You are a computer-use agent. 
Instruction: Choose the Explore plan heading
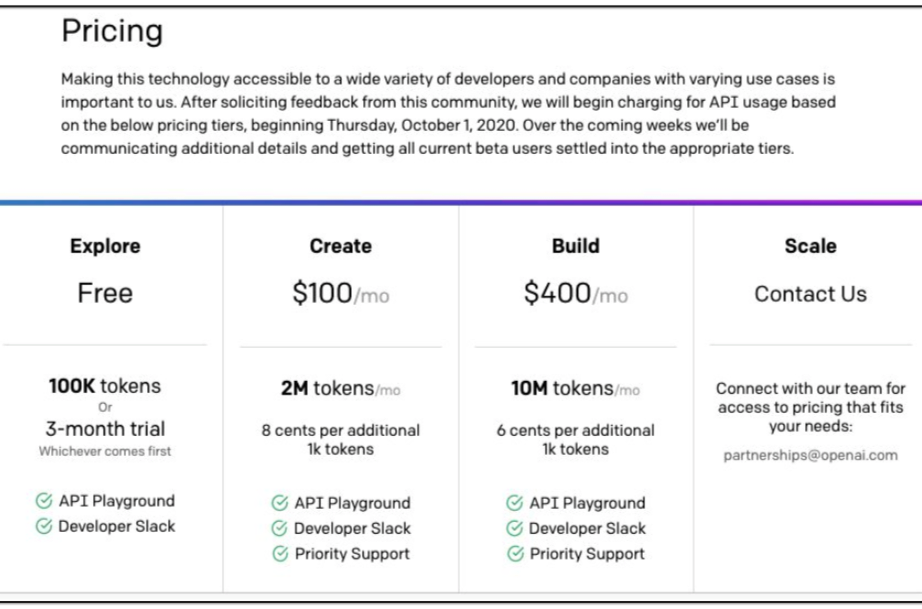[x=105, y=246]
